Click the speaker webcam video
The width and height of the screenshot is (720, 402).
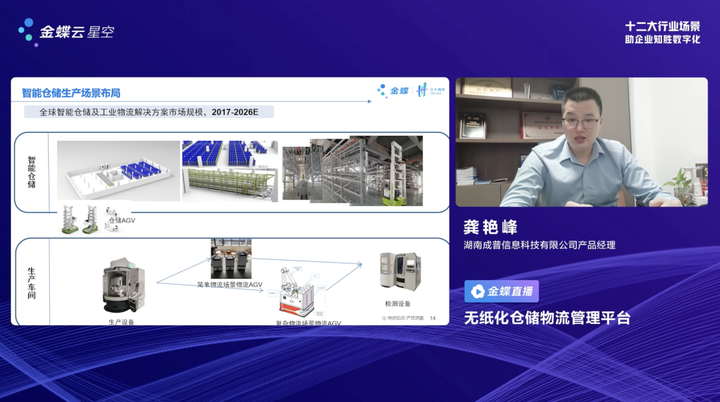click(581, 142)
